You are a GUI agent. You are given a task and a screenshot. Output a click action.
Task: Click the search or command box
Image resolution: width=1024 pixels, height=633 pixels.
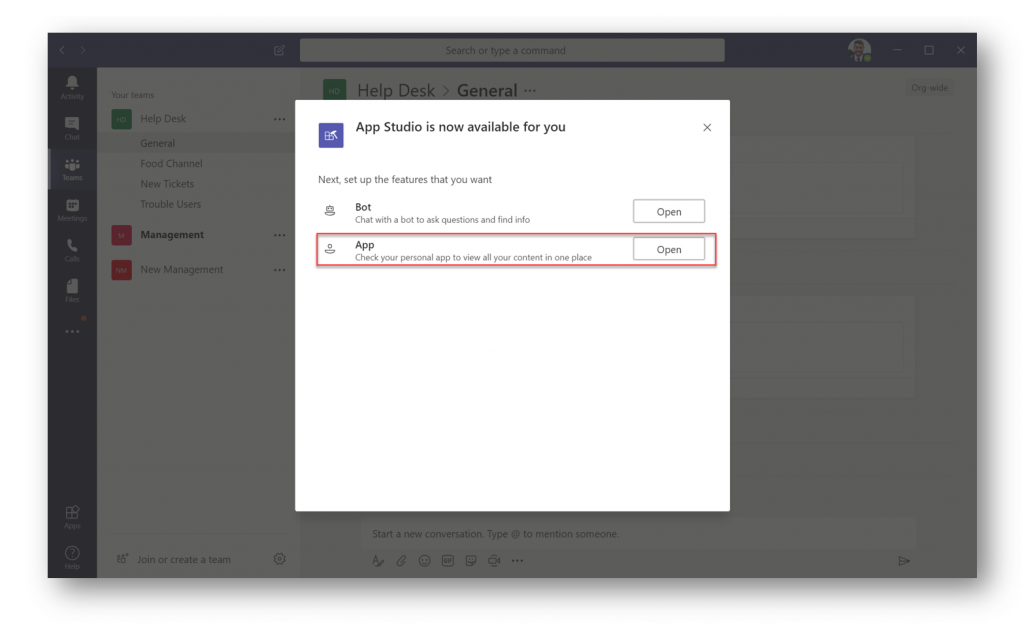(x=512, y=50)
